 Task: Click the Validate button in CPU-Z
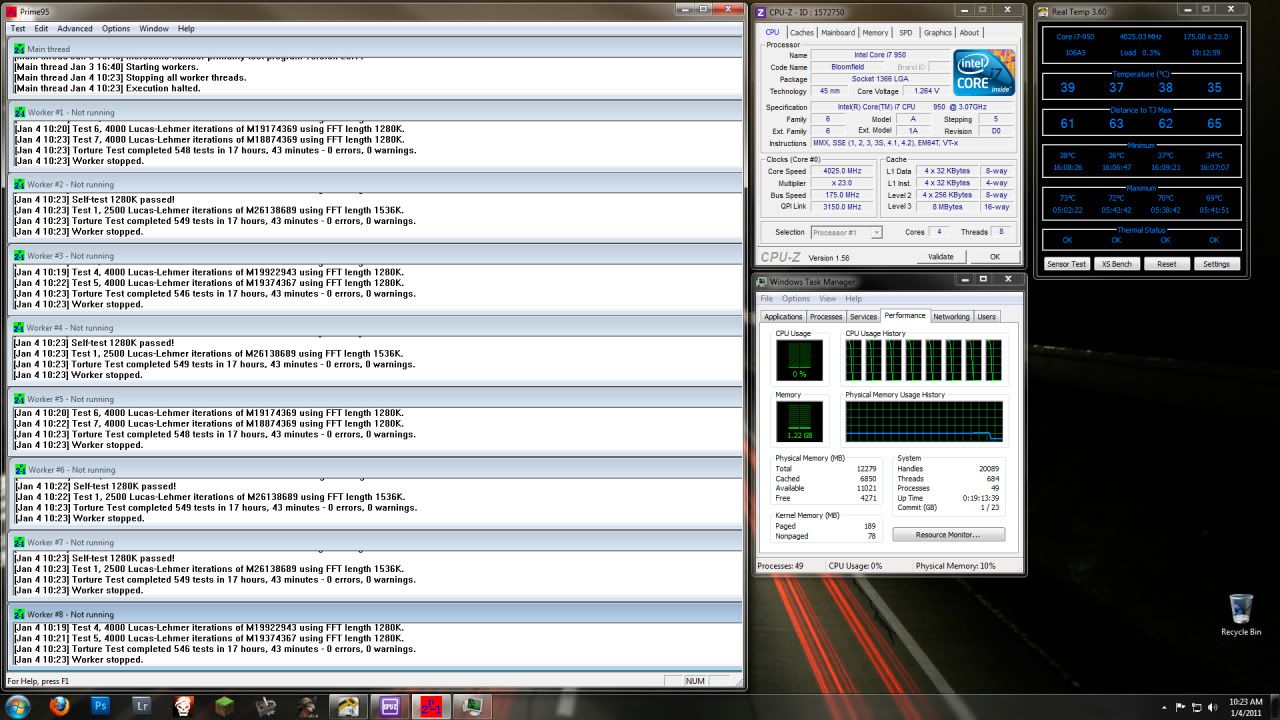tap(940, 256)
